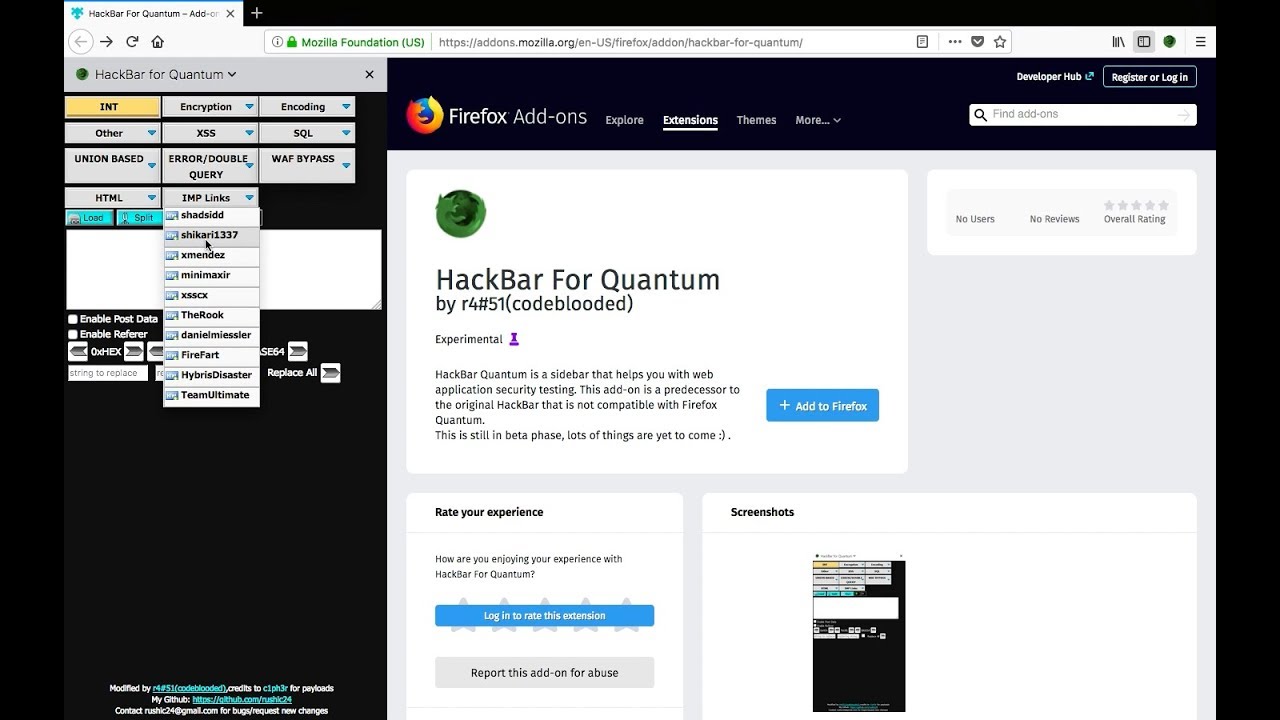
Task: Click the right arrow beside 0xHEX
Action: pyautogui.click(x=134, y=351)
